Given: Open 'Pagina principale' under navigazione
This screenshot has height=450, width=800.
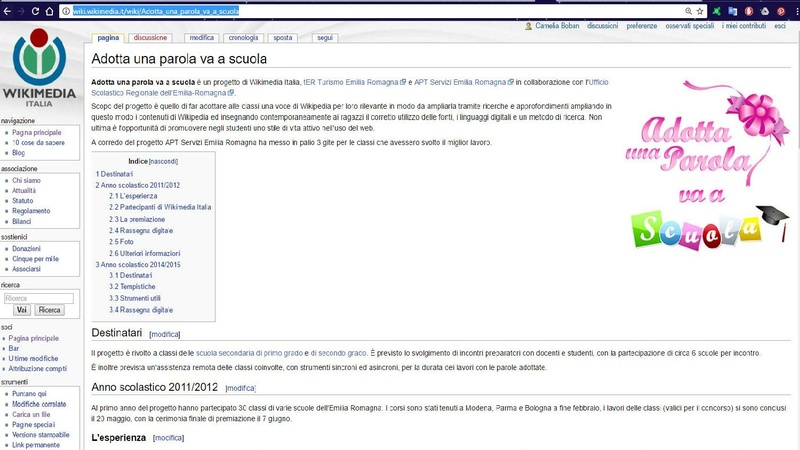Looking at the screenshot, I should click(37, 133).
